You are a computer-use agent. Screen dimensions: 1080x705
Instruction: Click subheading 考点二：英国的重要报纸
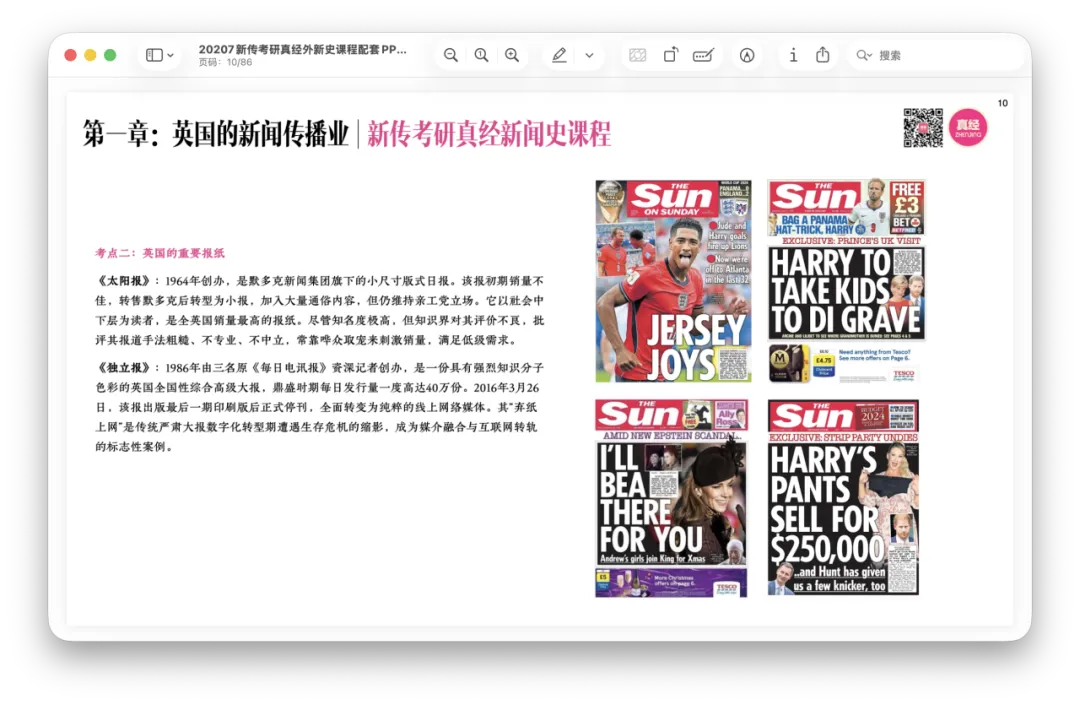(x=160, y=253)
